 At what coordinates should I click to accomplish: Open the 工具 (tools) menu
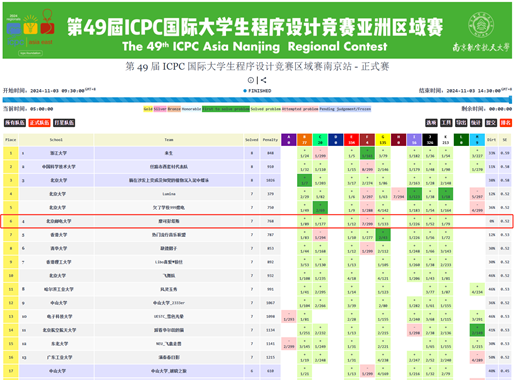[446, 123]
